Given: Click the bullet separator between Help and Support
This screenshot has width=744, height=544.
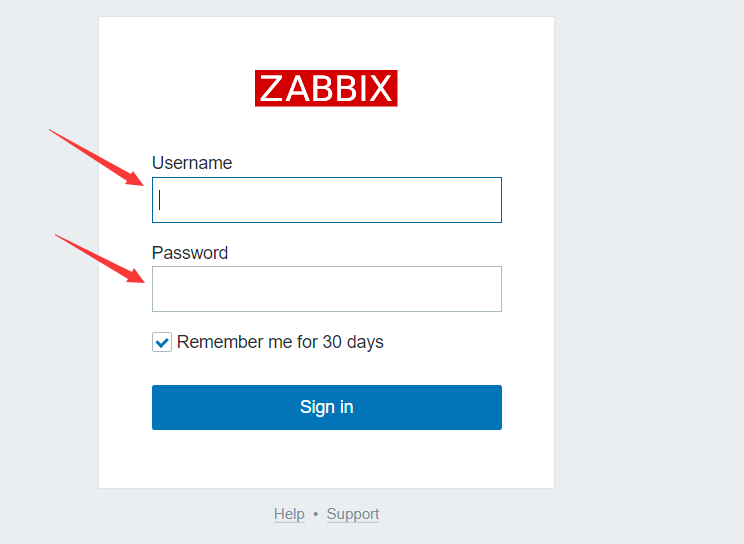Looking at the screenshot, I should coord(315,514).
